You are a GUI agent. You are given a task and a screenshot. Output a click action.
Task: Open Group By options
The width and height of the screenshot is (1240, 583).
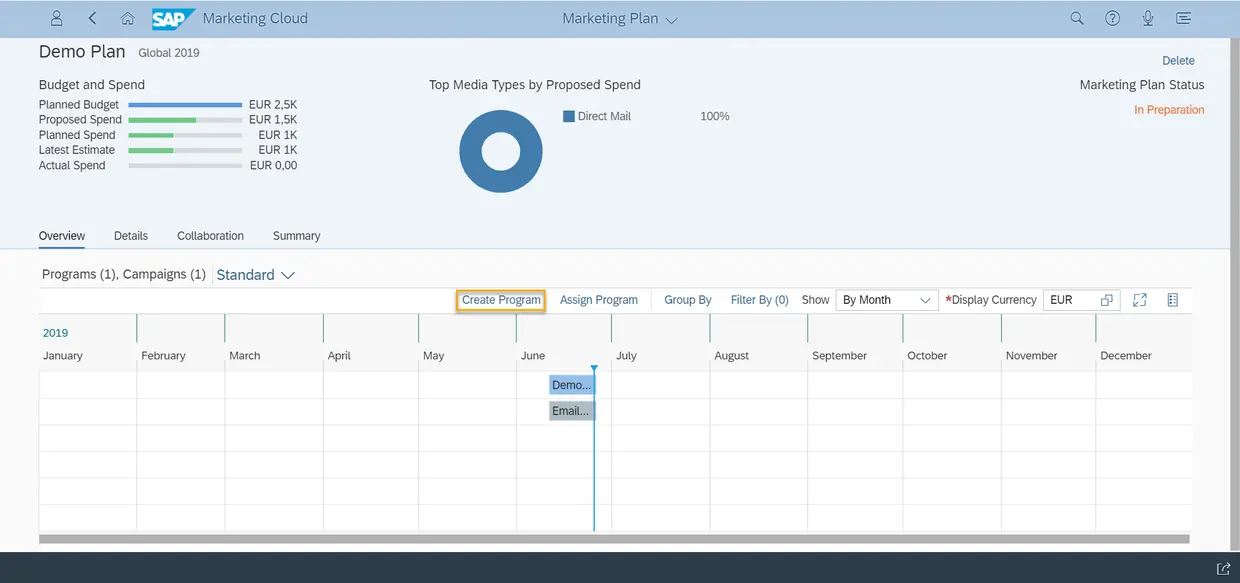click(x=688, y=300)
